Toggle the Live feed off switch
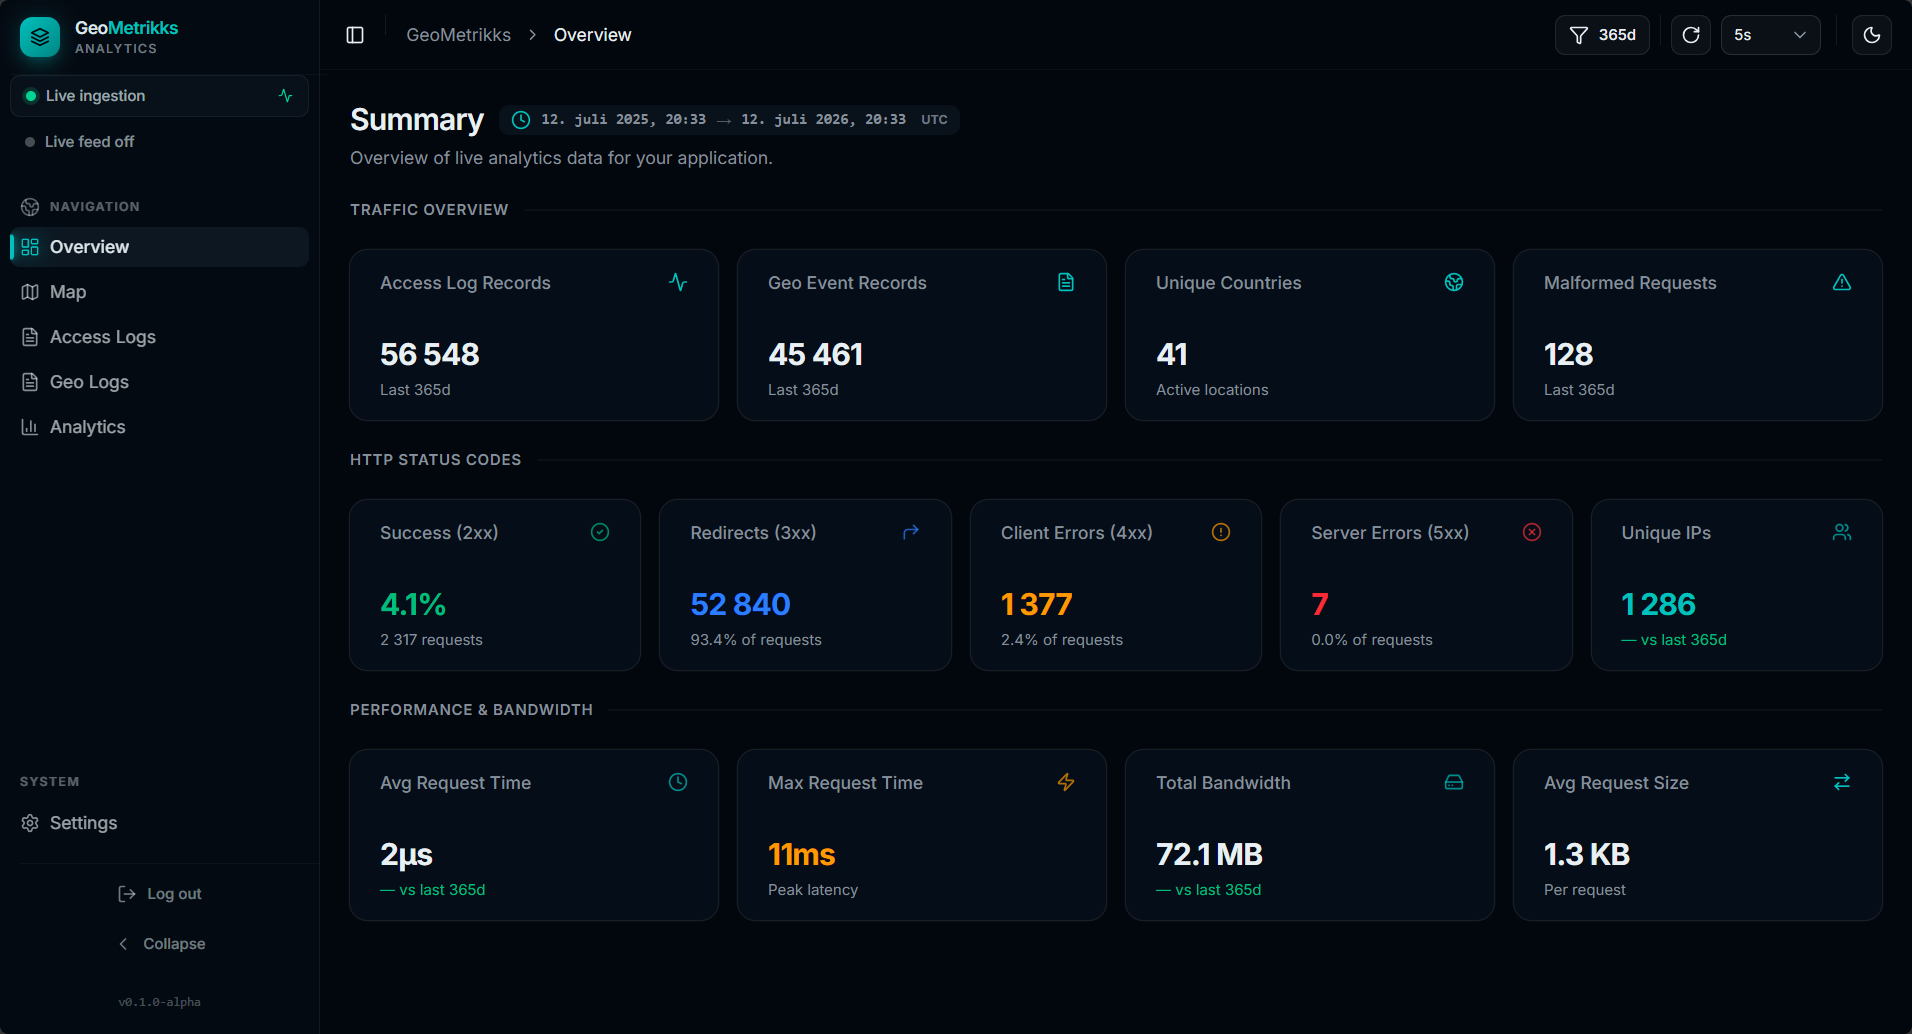This screenshot has width=1912, height=1034. point(80,142)
